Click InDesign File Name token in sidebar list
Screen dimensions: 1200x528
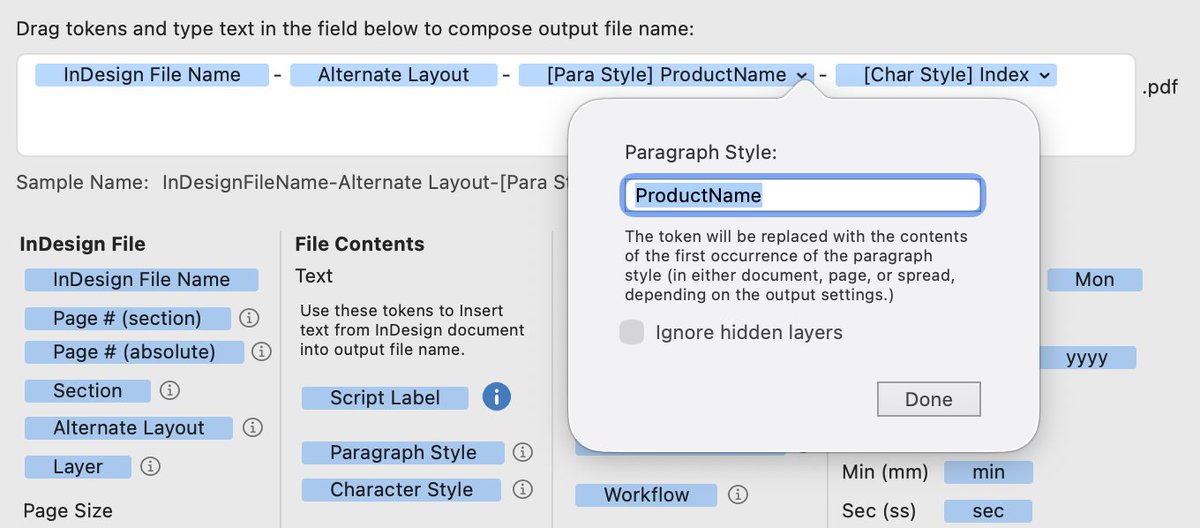141,280
